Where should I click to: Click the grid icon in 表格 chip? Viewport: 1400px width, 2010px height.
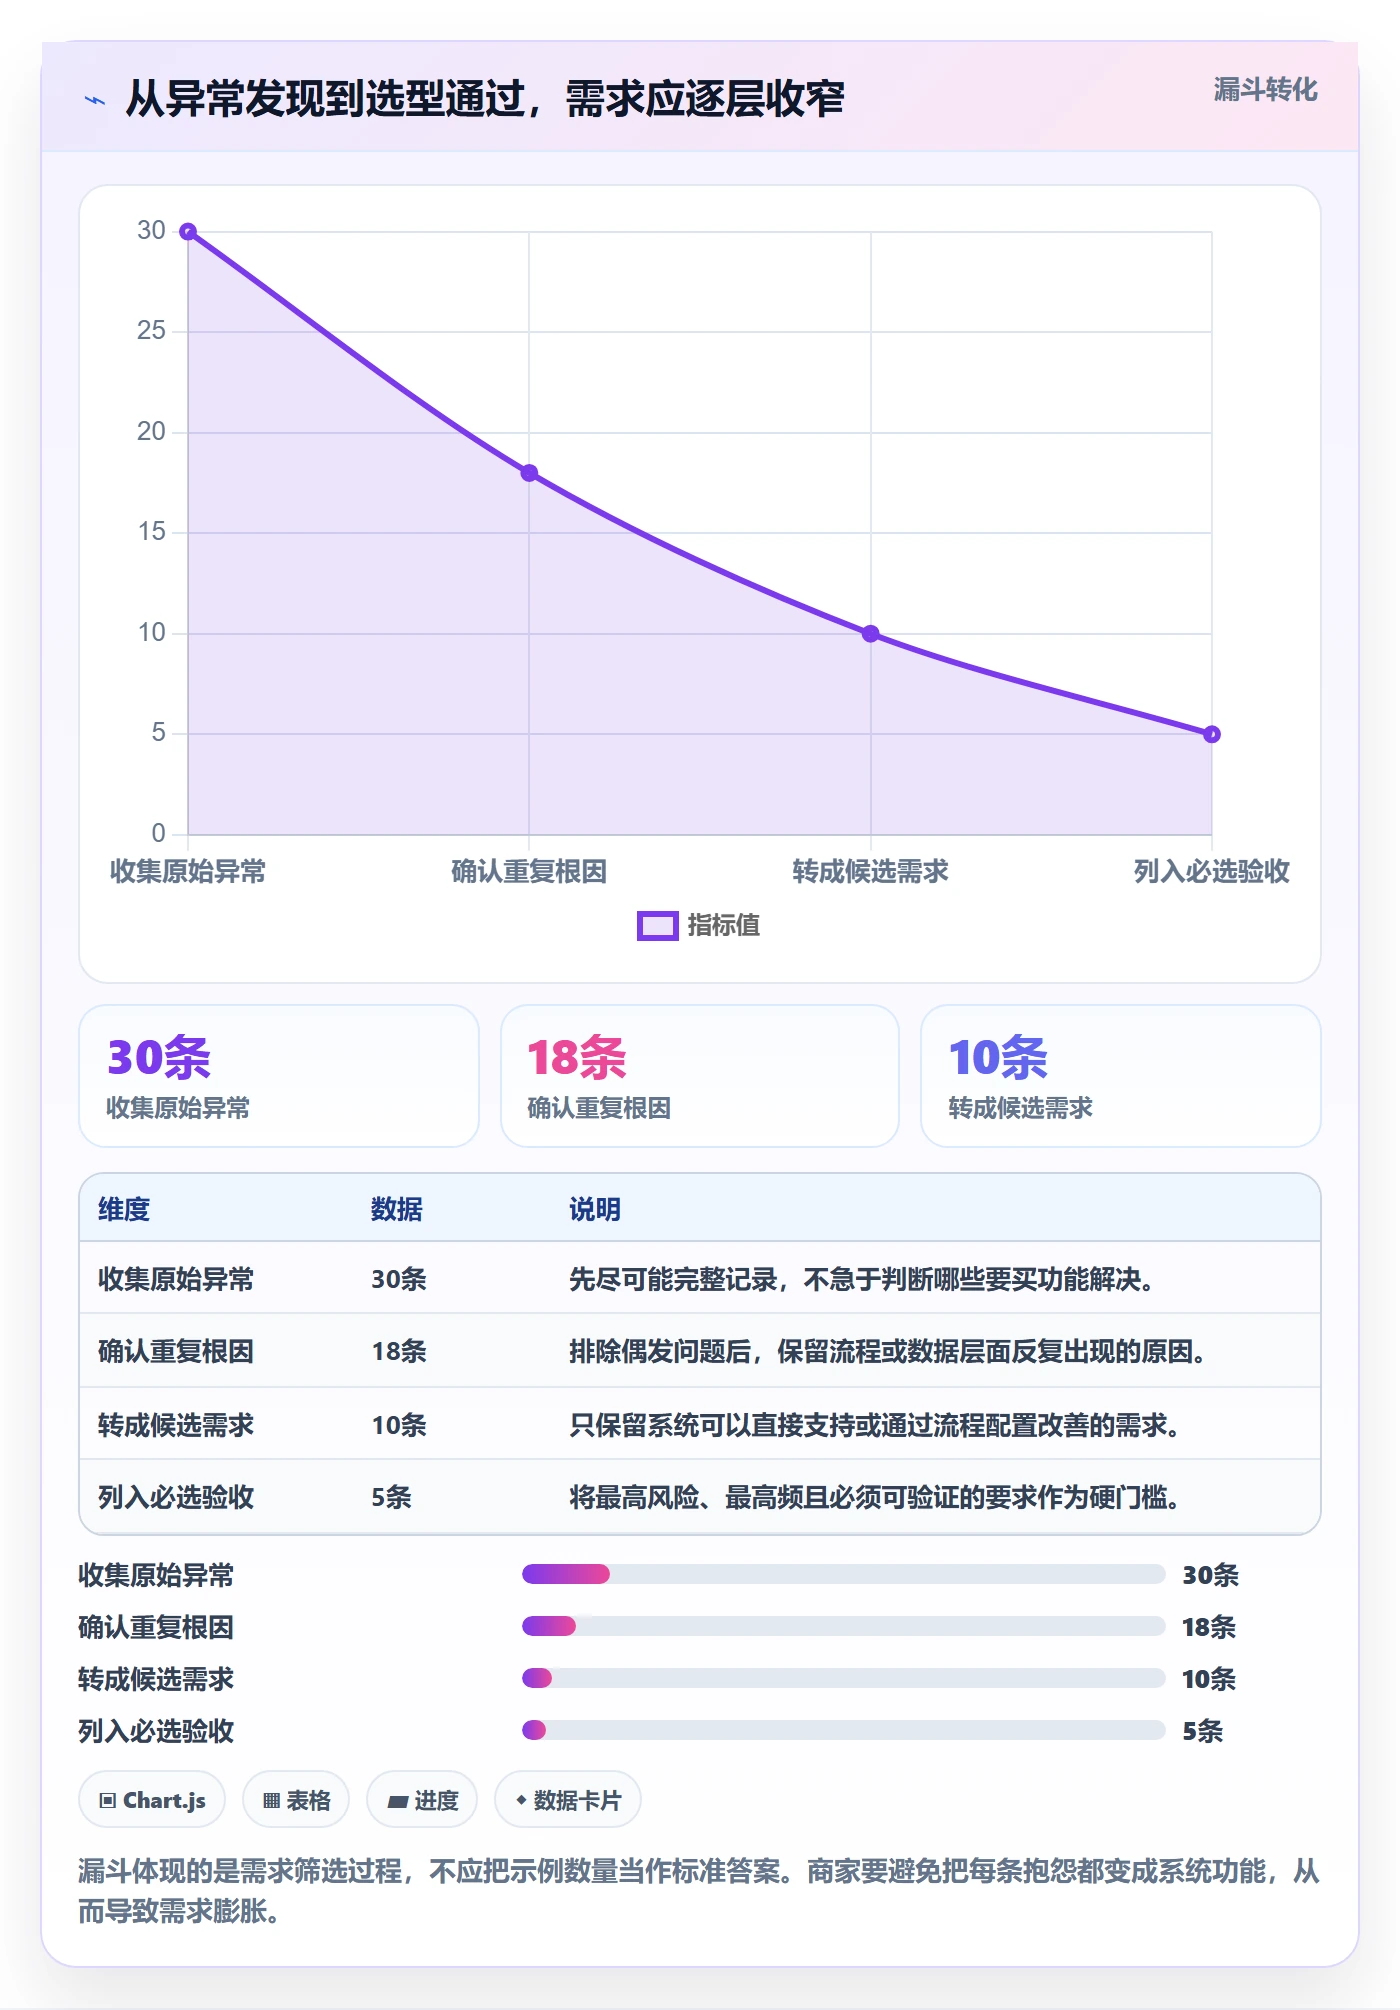pos(271,1801)
